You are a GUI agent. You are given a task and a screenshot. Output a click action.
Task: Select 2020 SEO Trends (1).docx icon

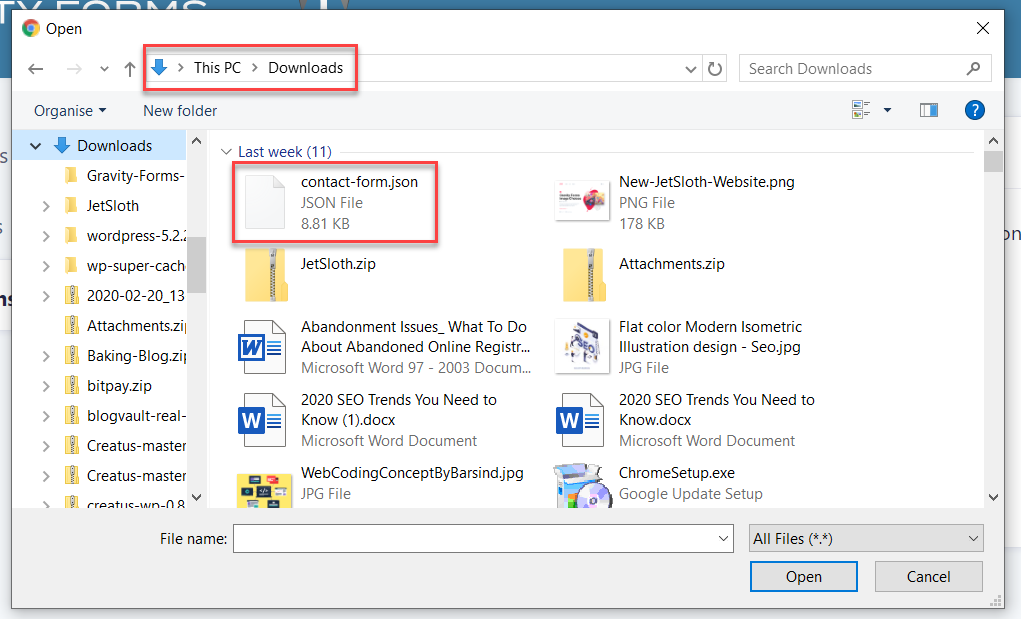point(262,420)
